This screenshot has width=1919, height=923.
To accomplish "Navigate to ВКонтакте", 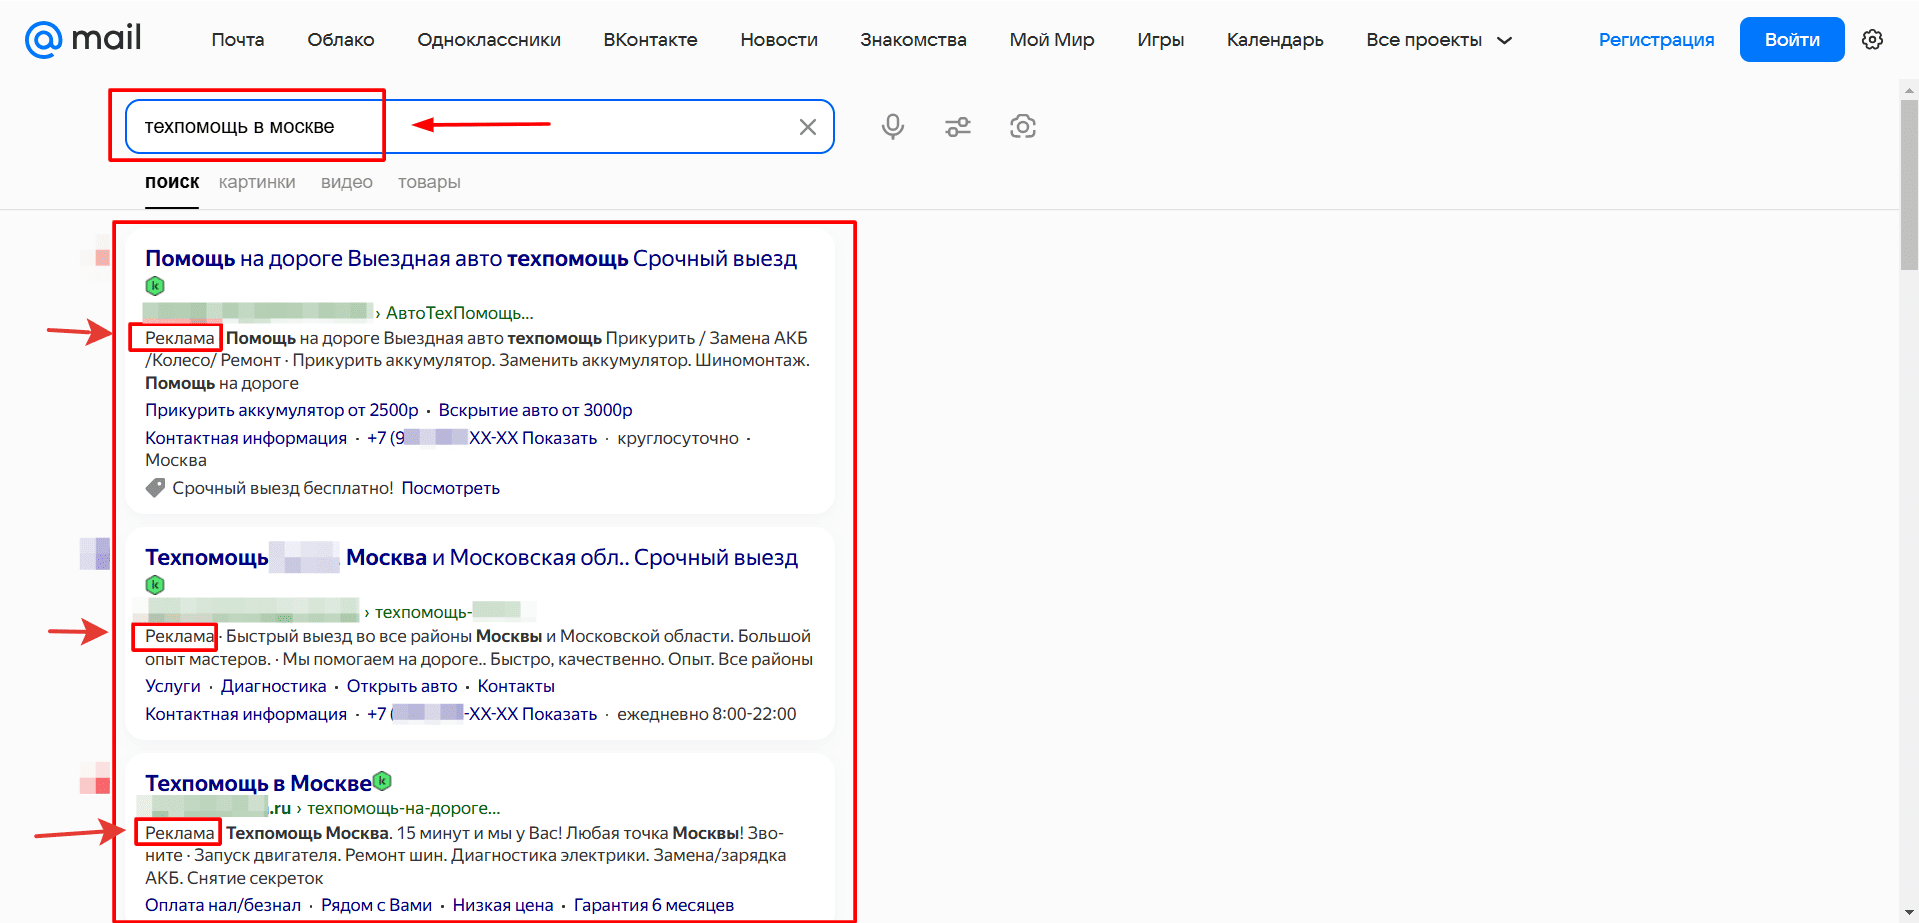I will [x=650, y=40].
